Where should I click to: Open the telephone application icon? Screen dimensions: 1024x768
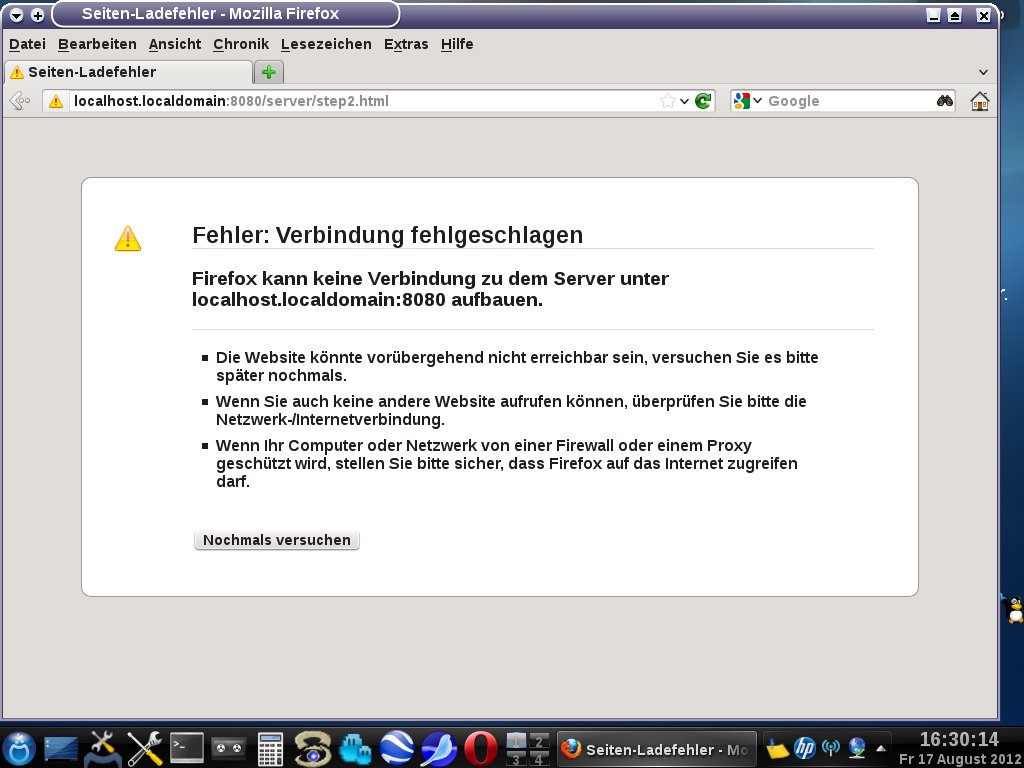tap(313, 749)
